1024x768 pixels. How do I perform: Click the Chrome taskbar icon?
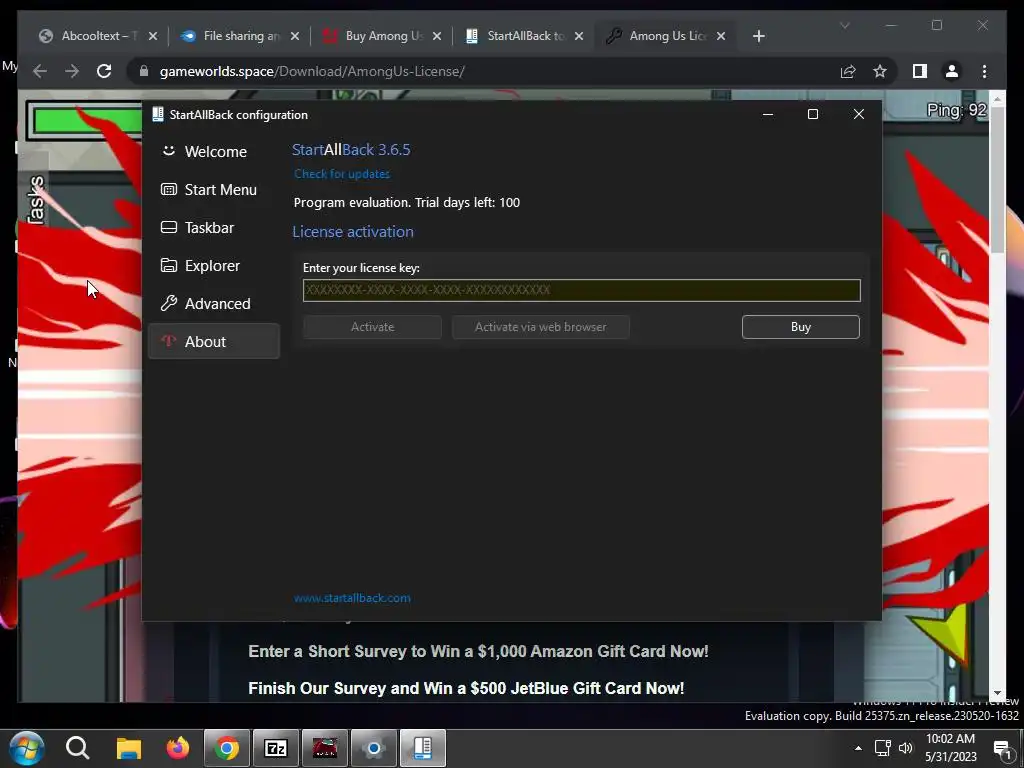(227, 748)
